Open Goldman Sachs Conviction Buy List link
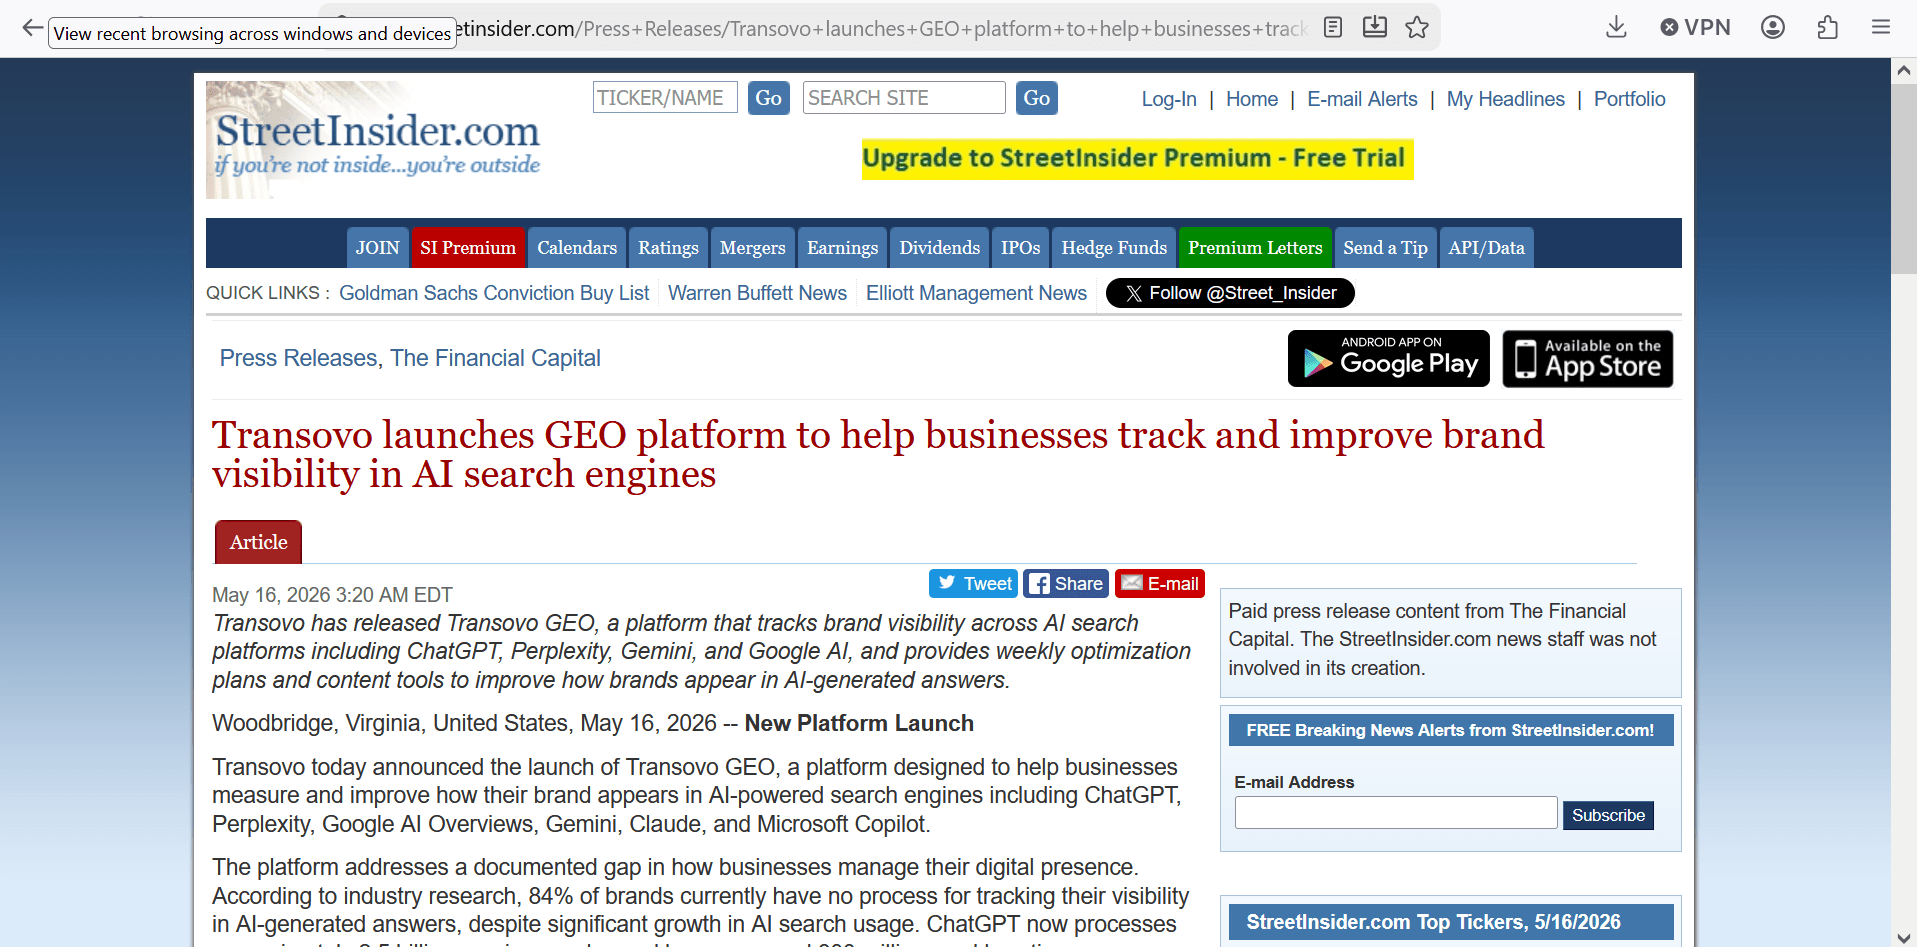This screenshot has height=947, width=1917. coord(494,293)
